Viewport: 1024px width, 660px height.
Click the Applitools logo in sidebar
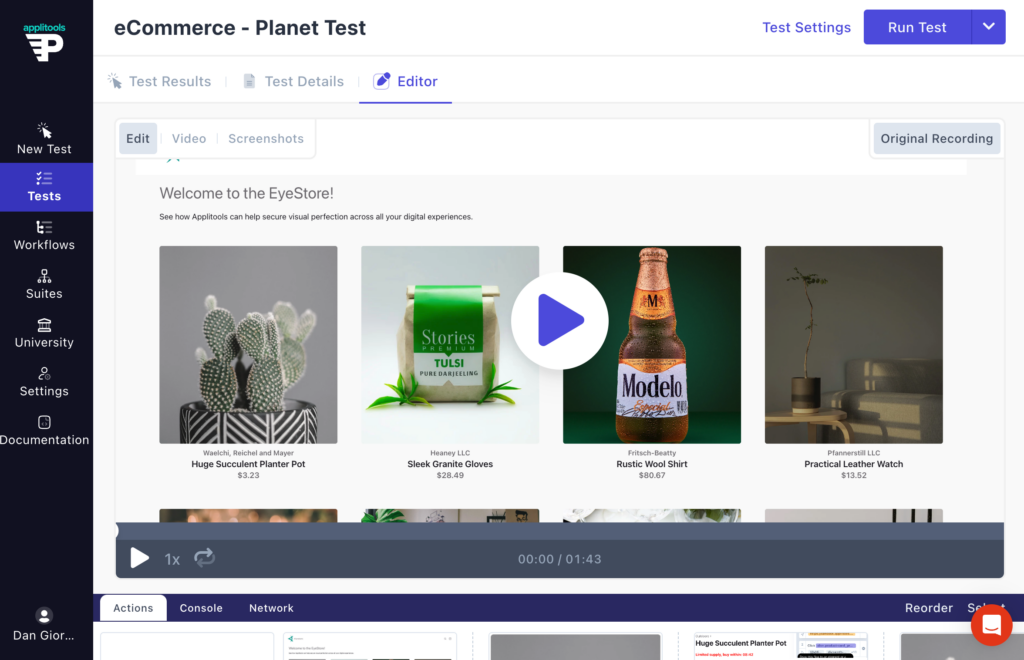tap(44, 42)
